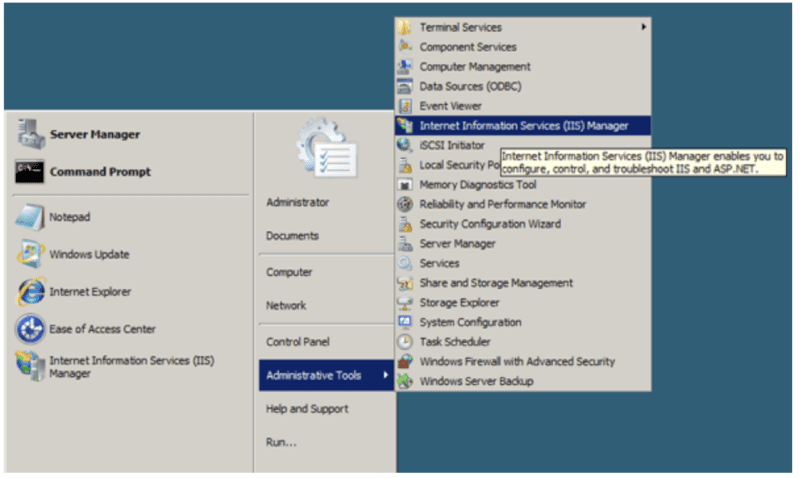Open Server Manager pinned icon
Image resolution: width=800 pixels, height=478 pixels.
pyautogui.click(x=31, y=134)
